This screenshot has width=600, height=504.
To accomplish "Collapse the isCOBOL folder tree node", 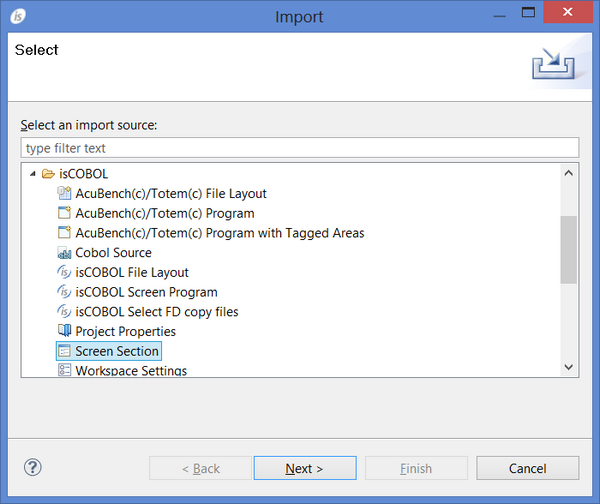I will [32, 174].
